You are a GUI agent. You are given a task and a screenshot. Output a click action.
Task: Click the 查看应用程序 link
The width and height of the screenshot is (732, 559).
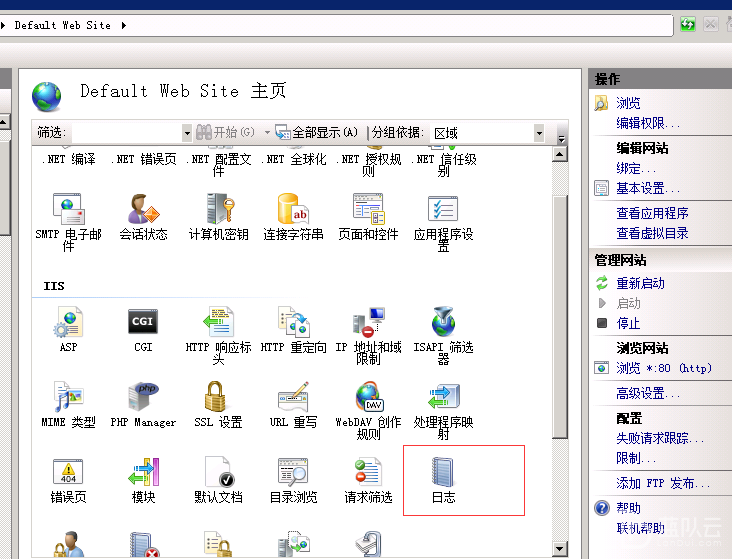(x=652, y=213)
